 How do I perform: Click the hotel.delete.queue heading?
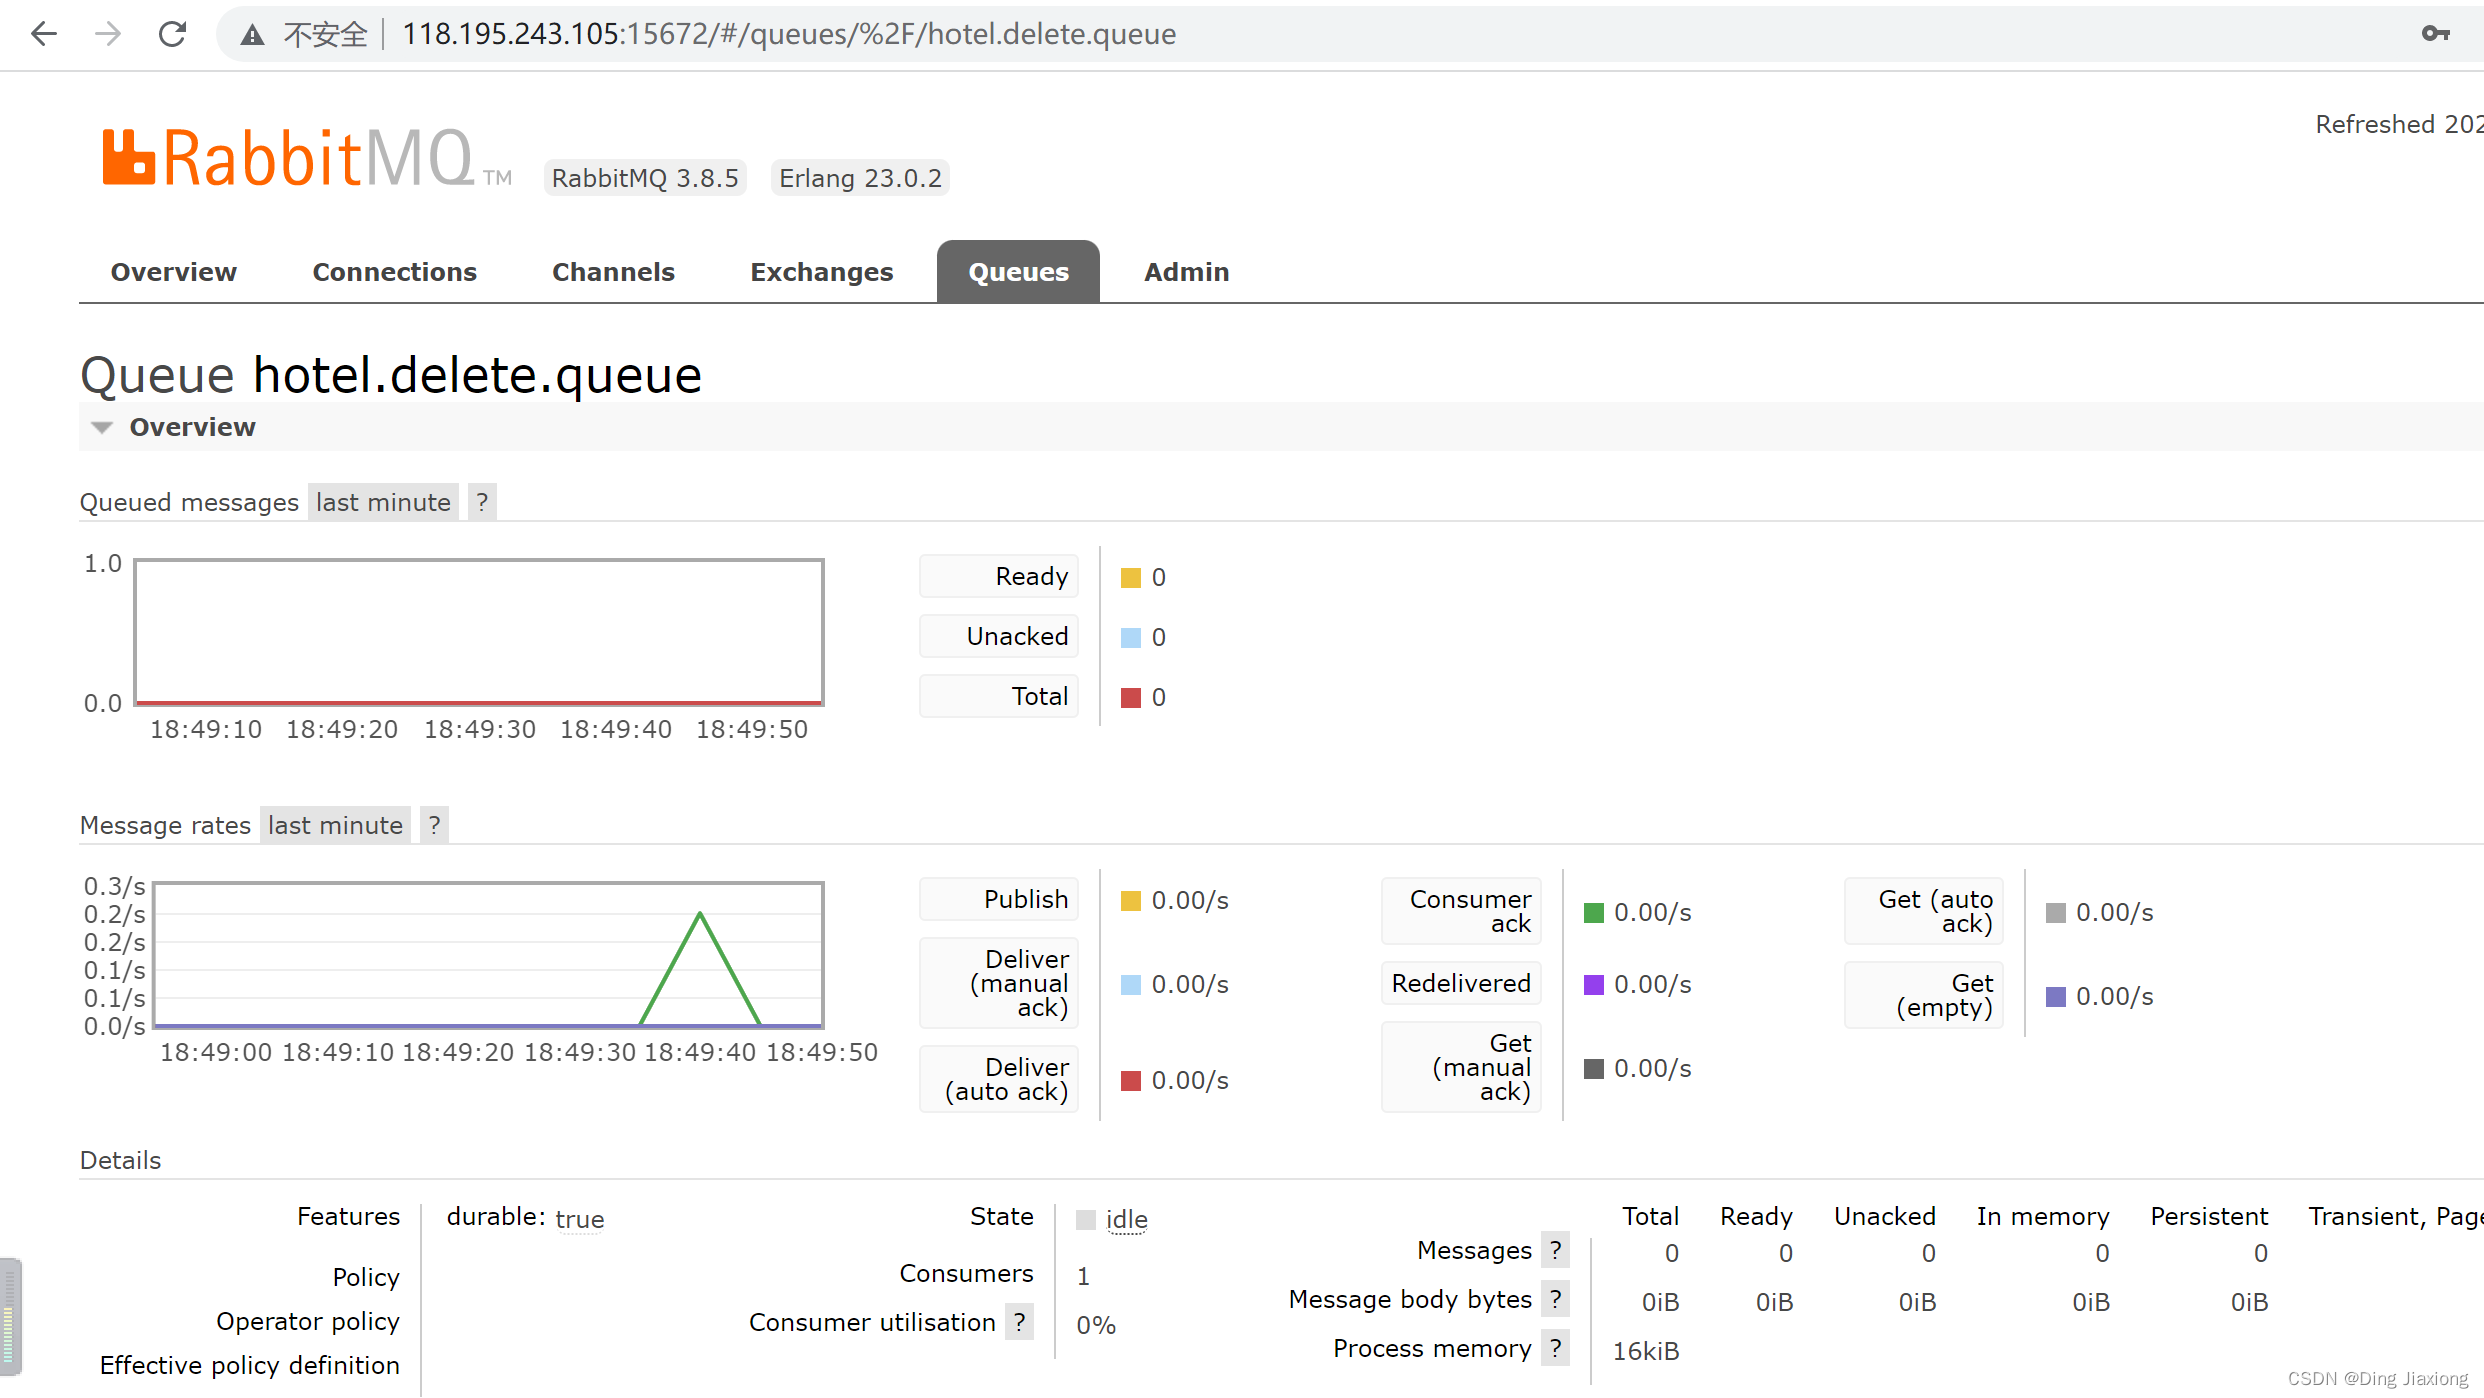tap(477, 375)
